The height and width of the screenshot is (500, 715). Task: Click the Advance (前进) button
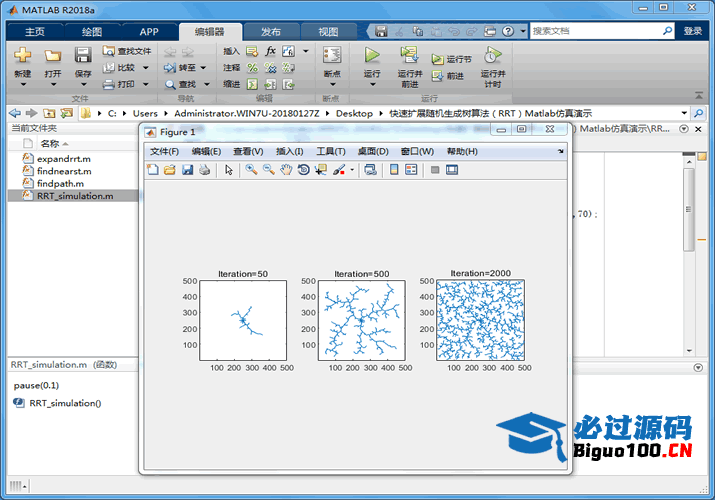pos(448,76)
